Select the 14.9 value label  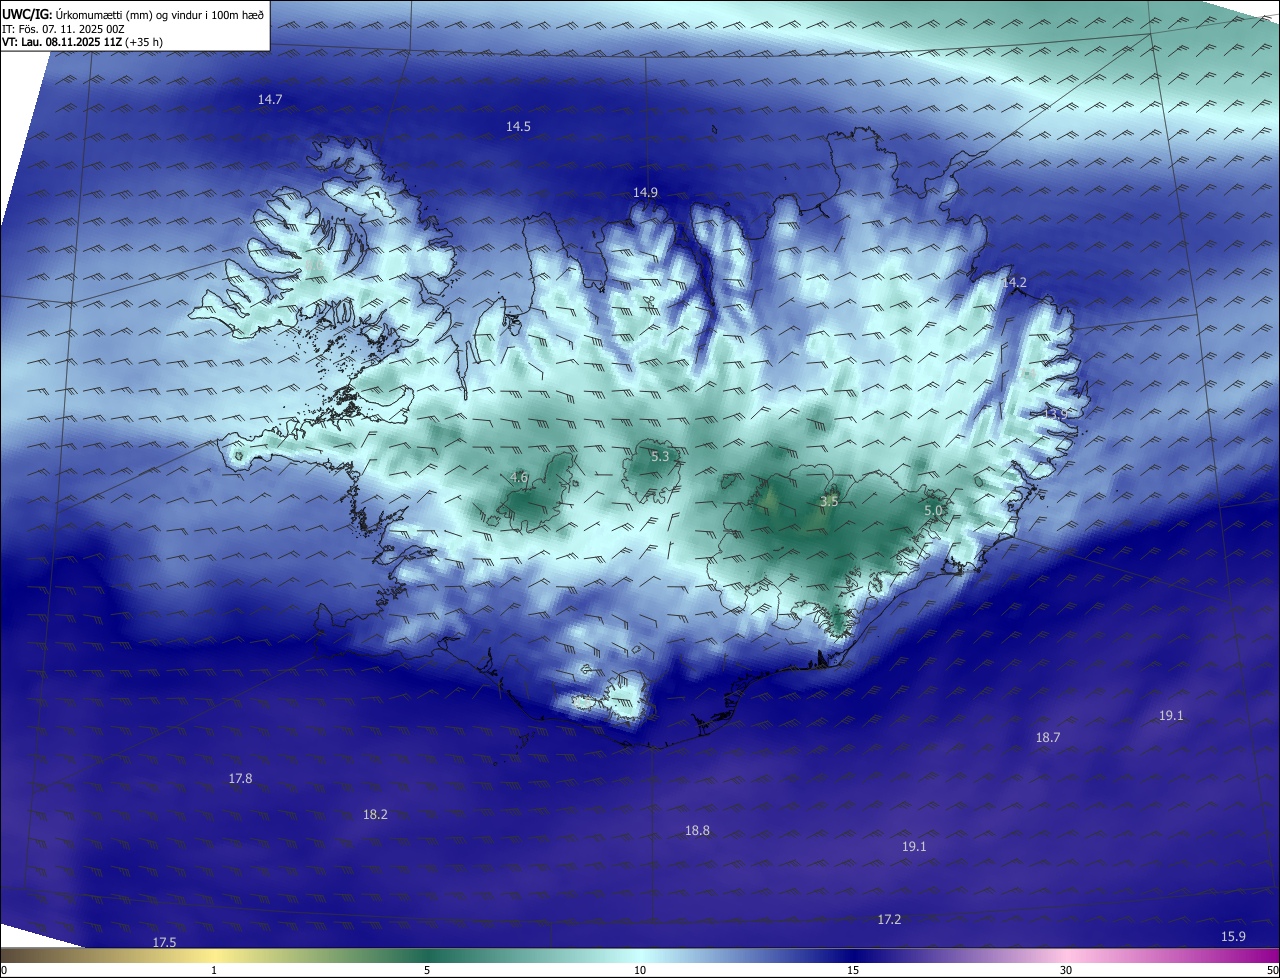point(645,192)
